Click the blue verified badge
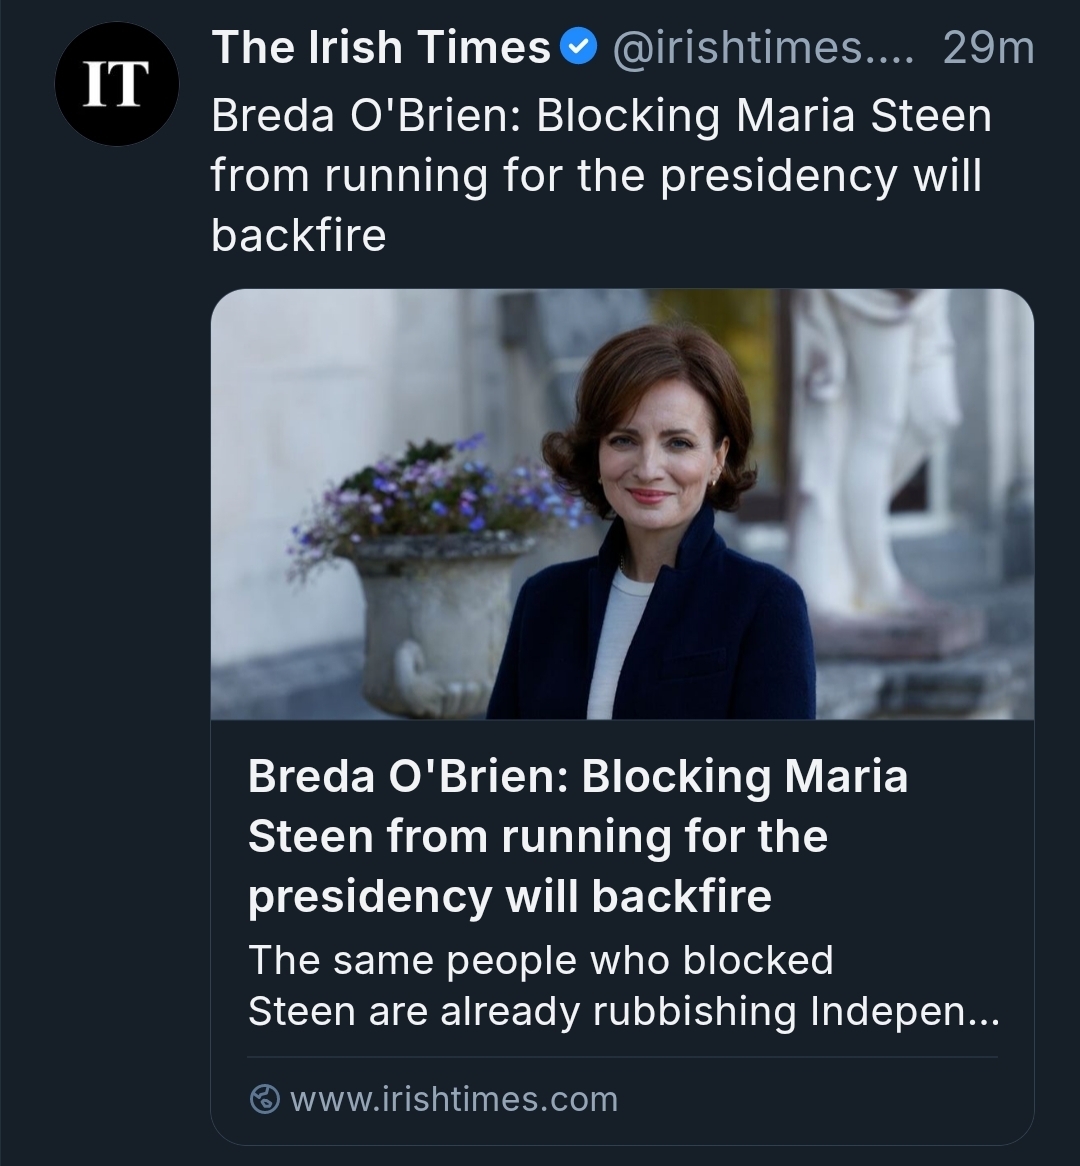Viewport: 1080px width, 1166px height. 578,48
